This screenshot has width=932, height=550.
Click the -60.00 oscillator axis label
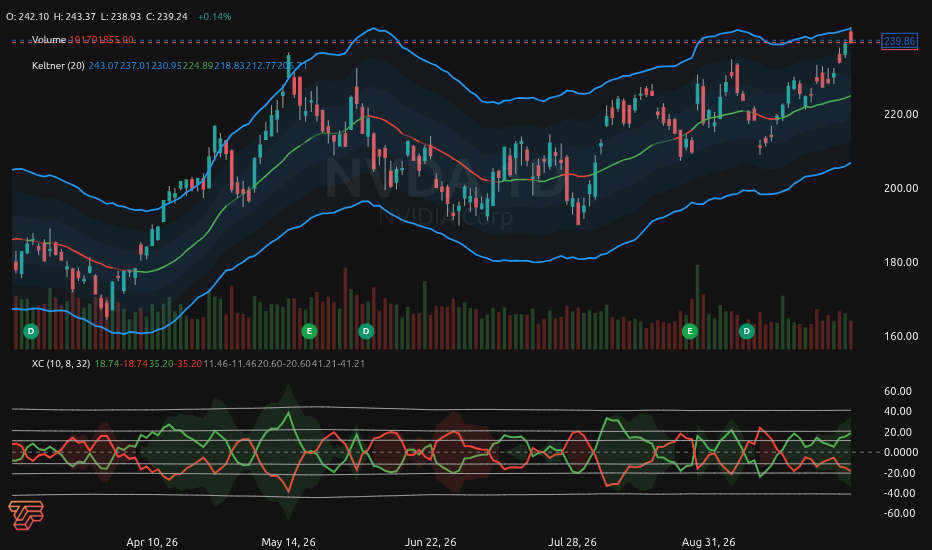(898, 513)
